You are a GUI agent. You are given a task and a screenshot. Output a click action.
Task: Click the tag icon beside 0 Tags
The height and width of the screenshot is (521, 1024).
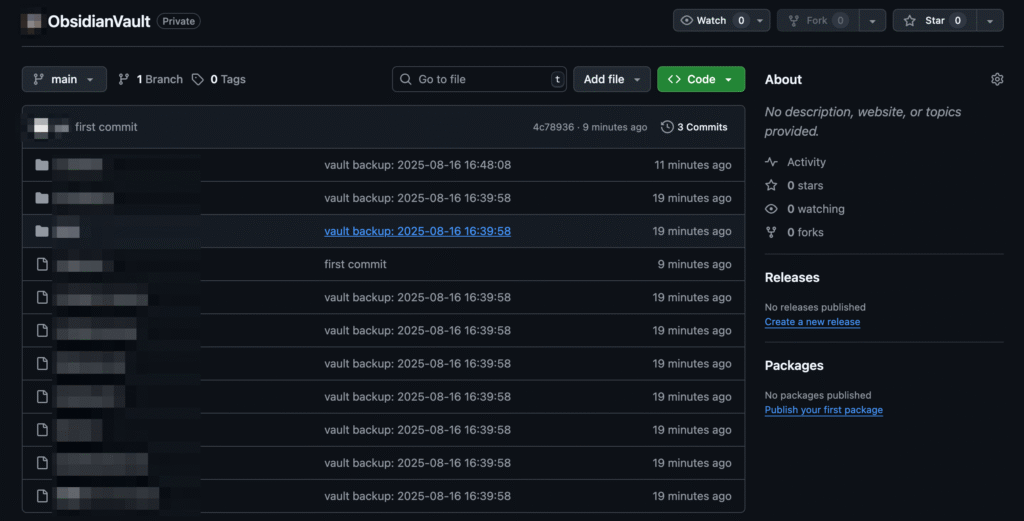click(198, 79)
